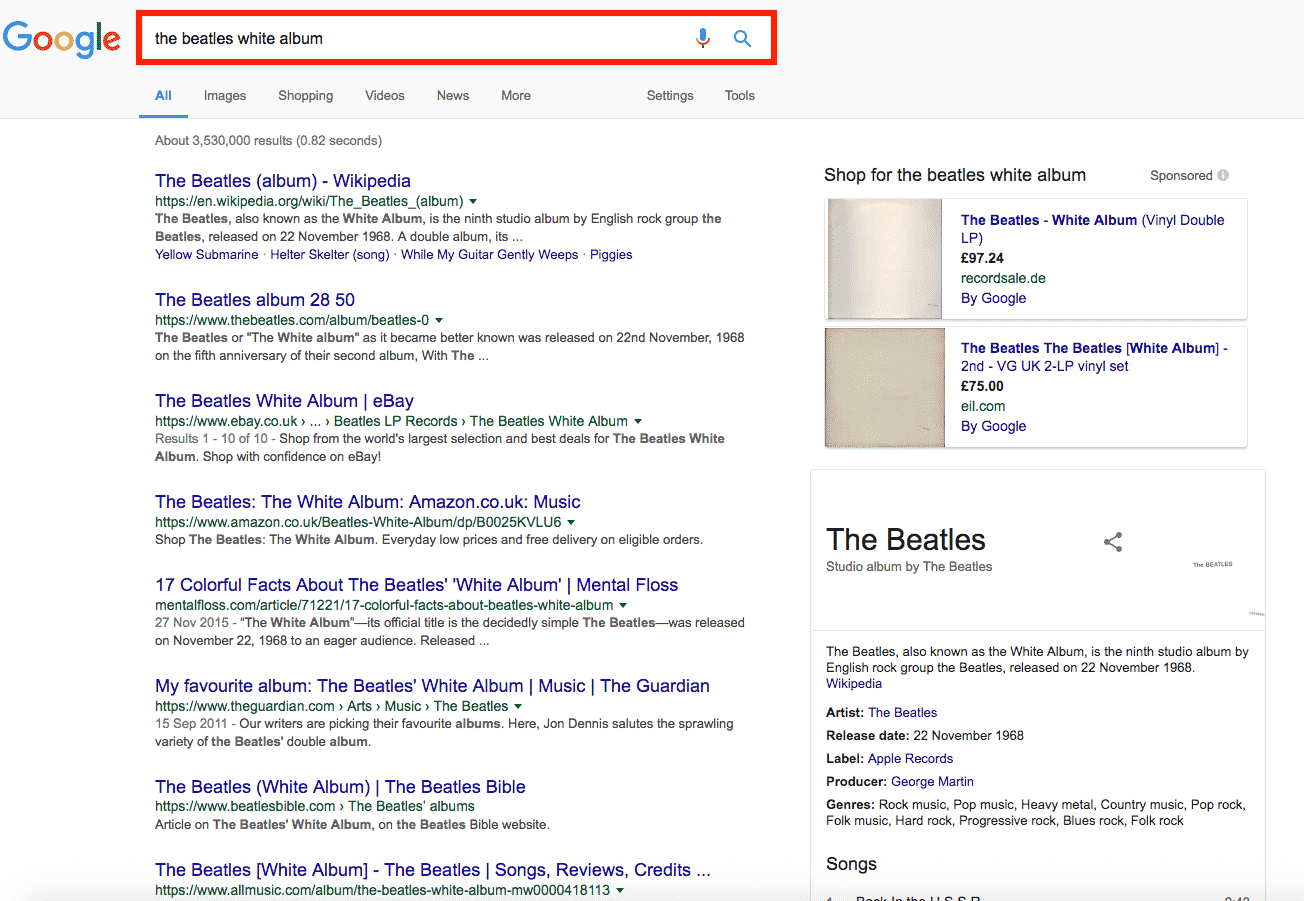This screenshot has width=1304, height=901.
Task: Open Piggies sitelink
Action: 611,255
